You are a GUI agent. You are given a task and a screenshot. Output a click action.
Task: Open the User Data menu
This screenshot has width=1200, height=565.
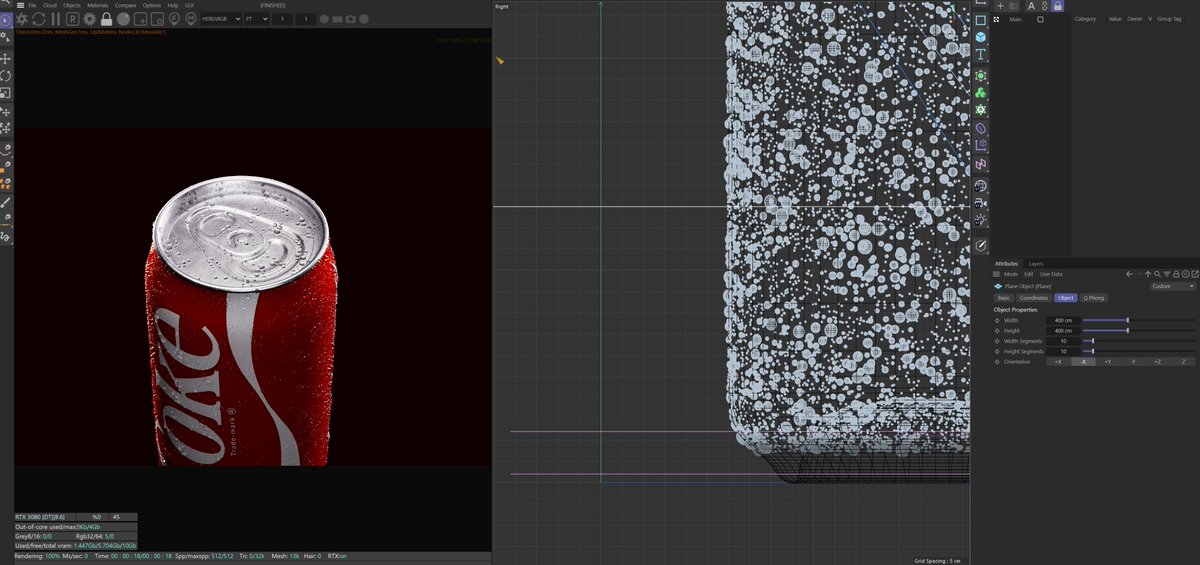1051,274
